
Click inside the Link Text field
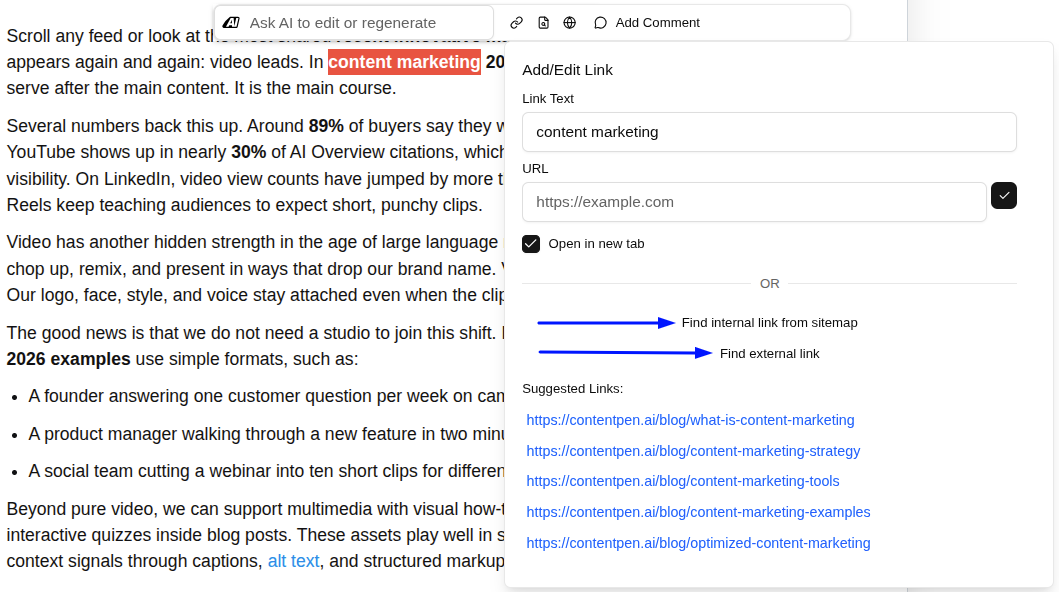click(769, 132)
